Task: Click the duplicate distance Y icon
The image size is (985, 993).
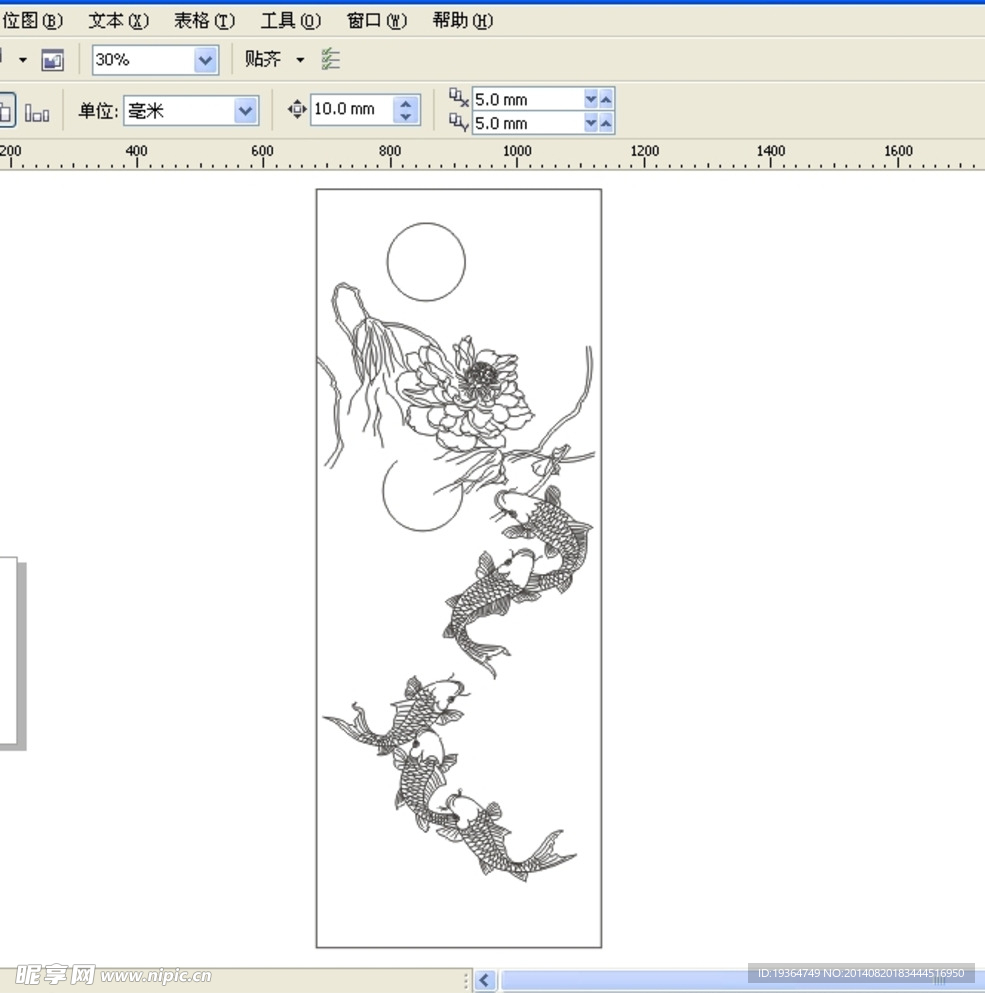Action: [x=458, y=122]
